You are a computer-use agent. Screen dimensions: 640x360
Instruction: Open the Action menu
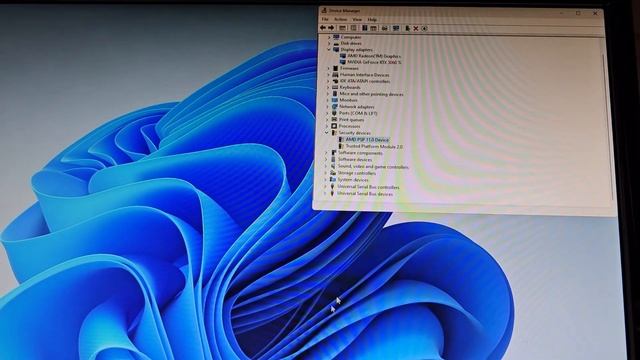point(340,19)
